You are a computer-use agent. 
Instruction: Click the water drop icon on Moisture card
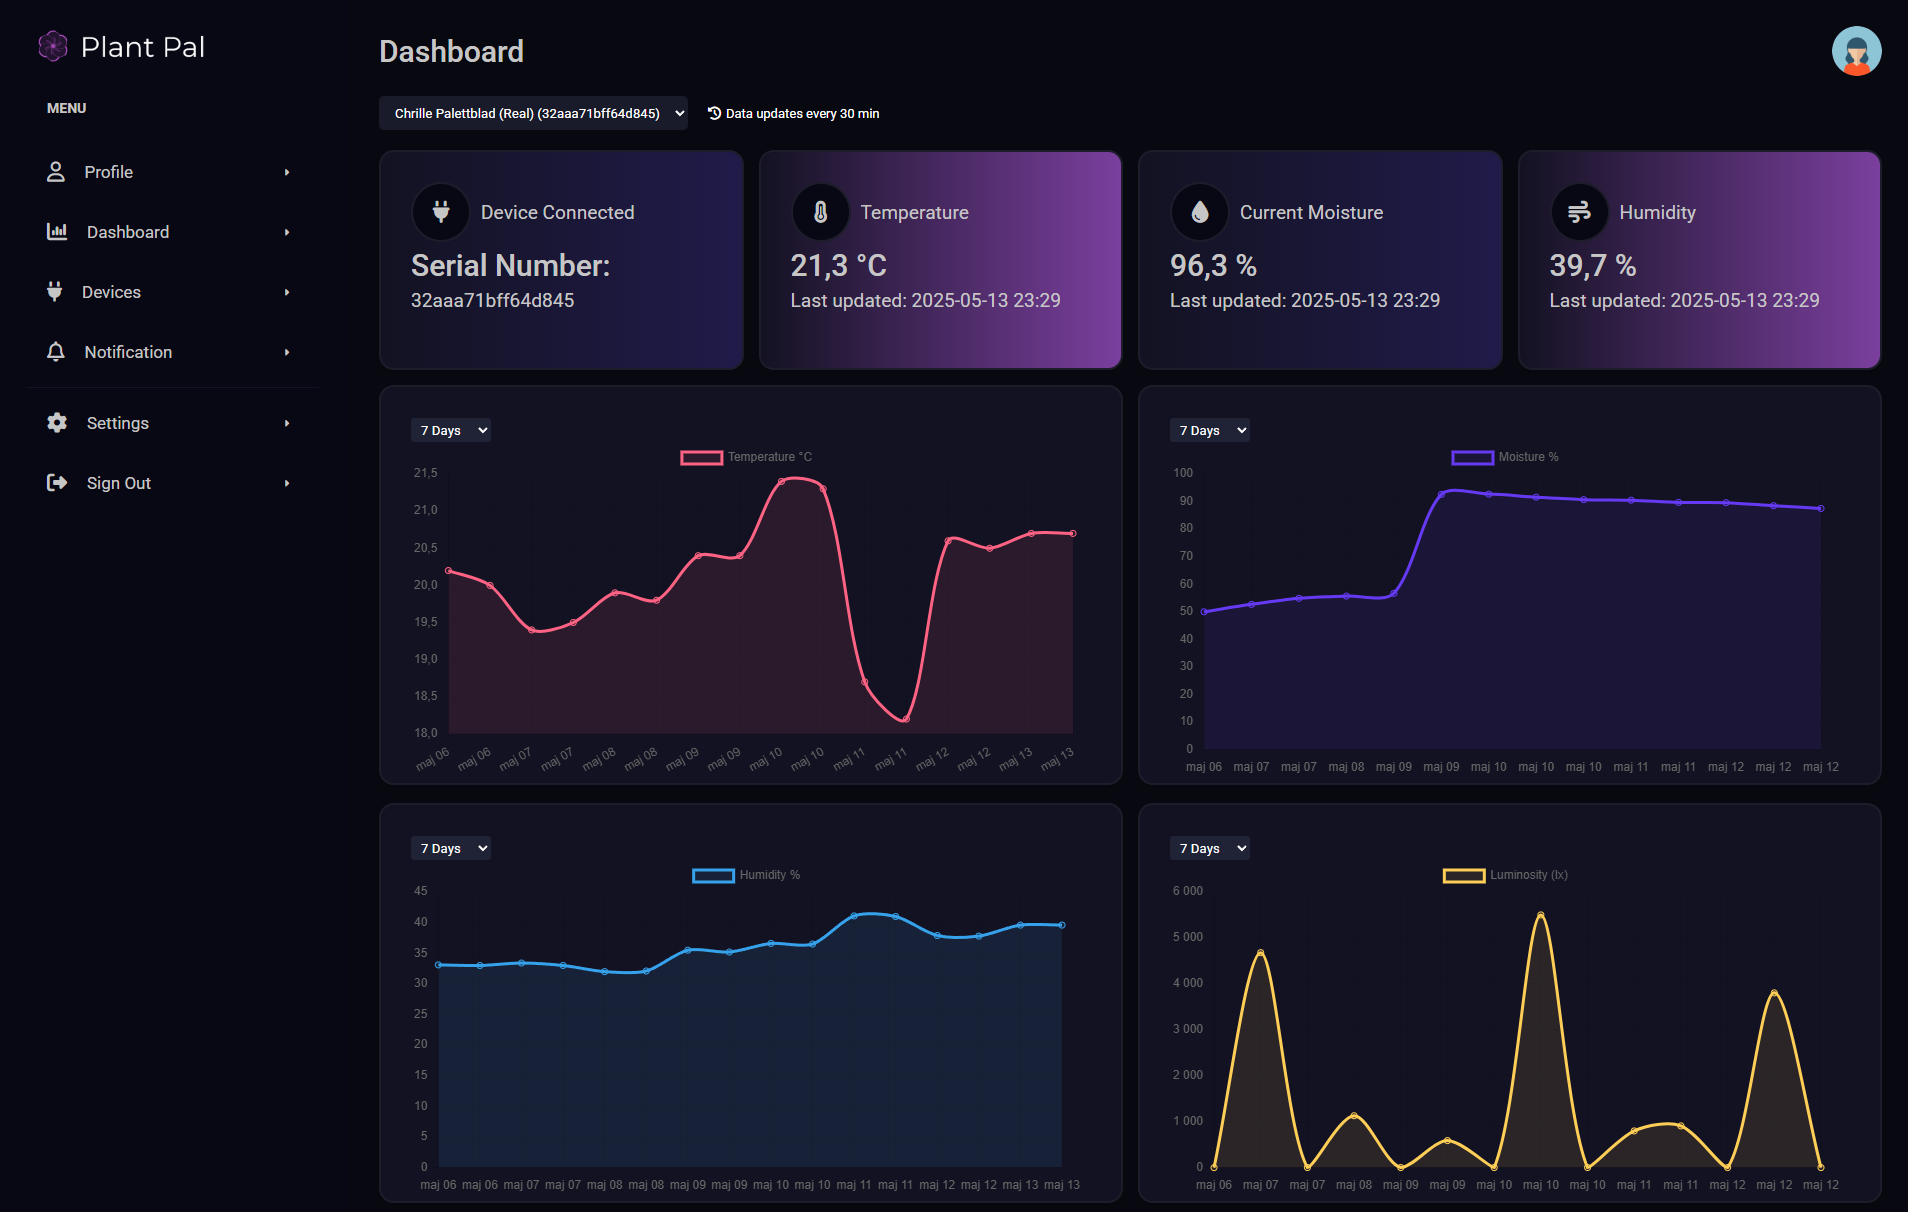coord(1200,212)
